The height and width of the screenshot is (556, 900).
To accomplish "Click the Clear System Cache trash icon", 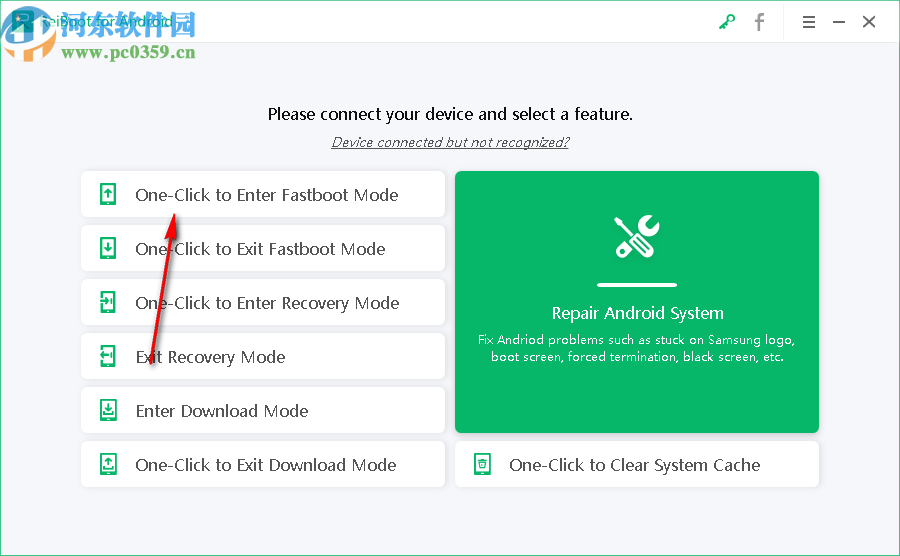I will pyautogui.click(x=482, y=464).
